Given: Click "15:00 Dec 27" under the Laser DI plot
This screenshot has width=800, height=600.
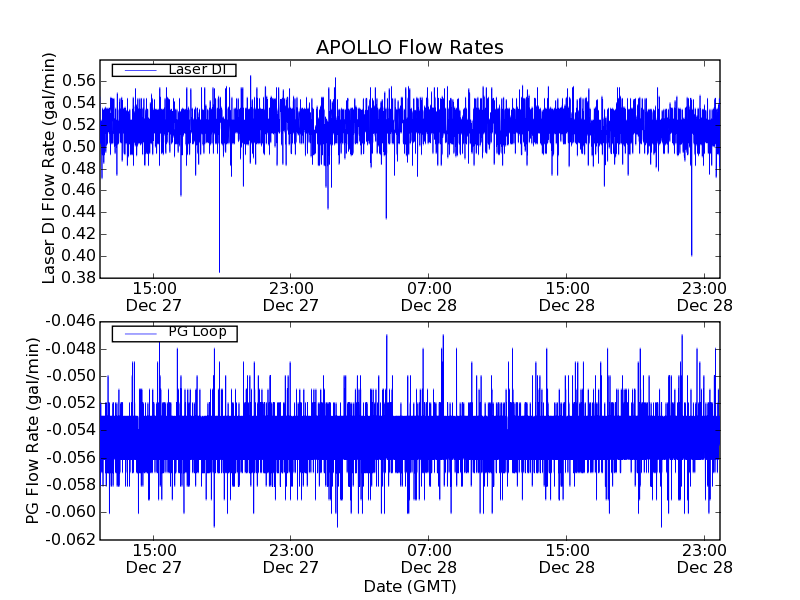Looking at the screenshot, I should coord(154,297).
